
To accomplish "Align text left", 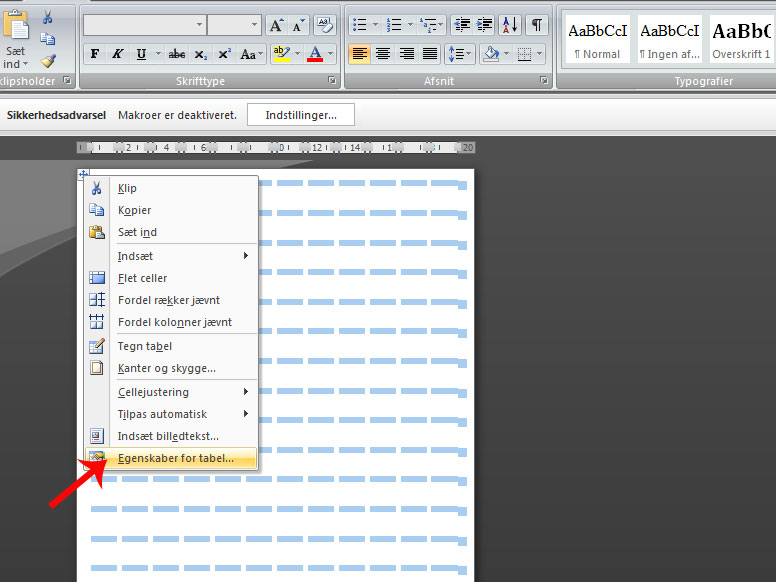I will 360,53.
